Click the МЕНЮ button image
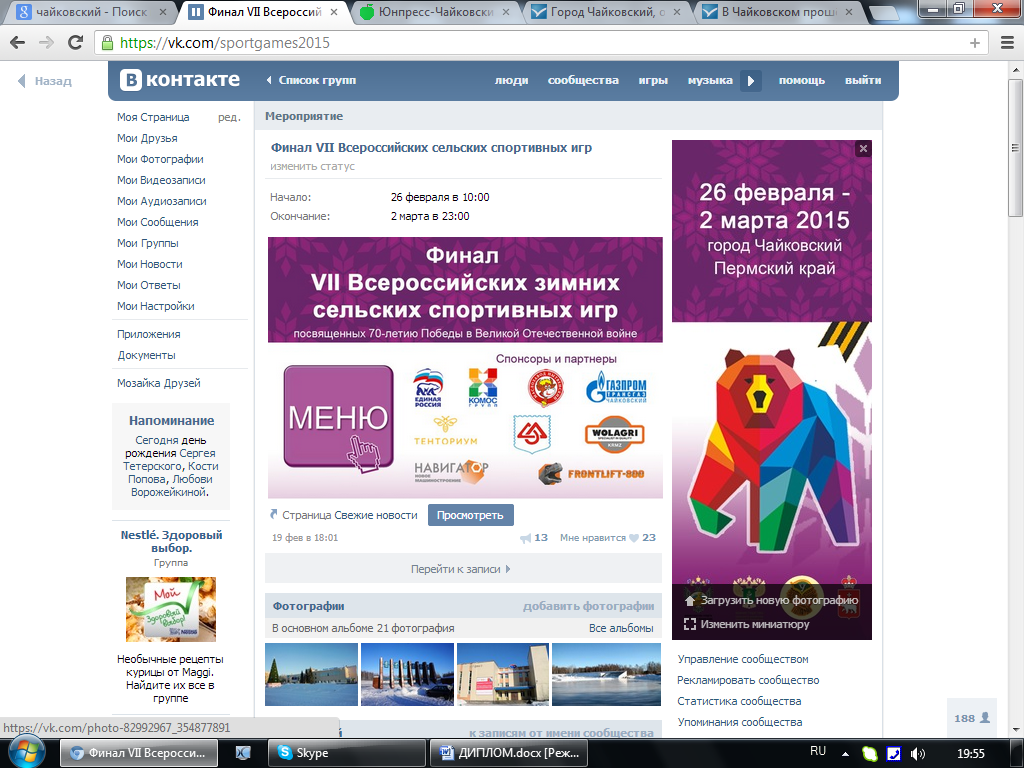The width and height of the screenshot is (1024, 768). [338, 417]
